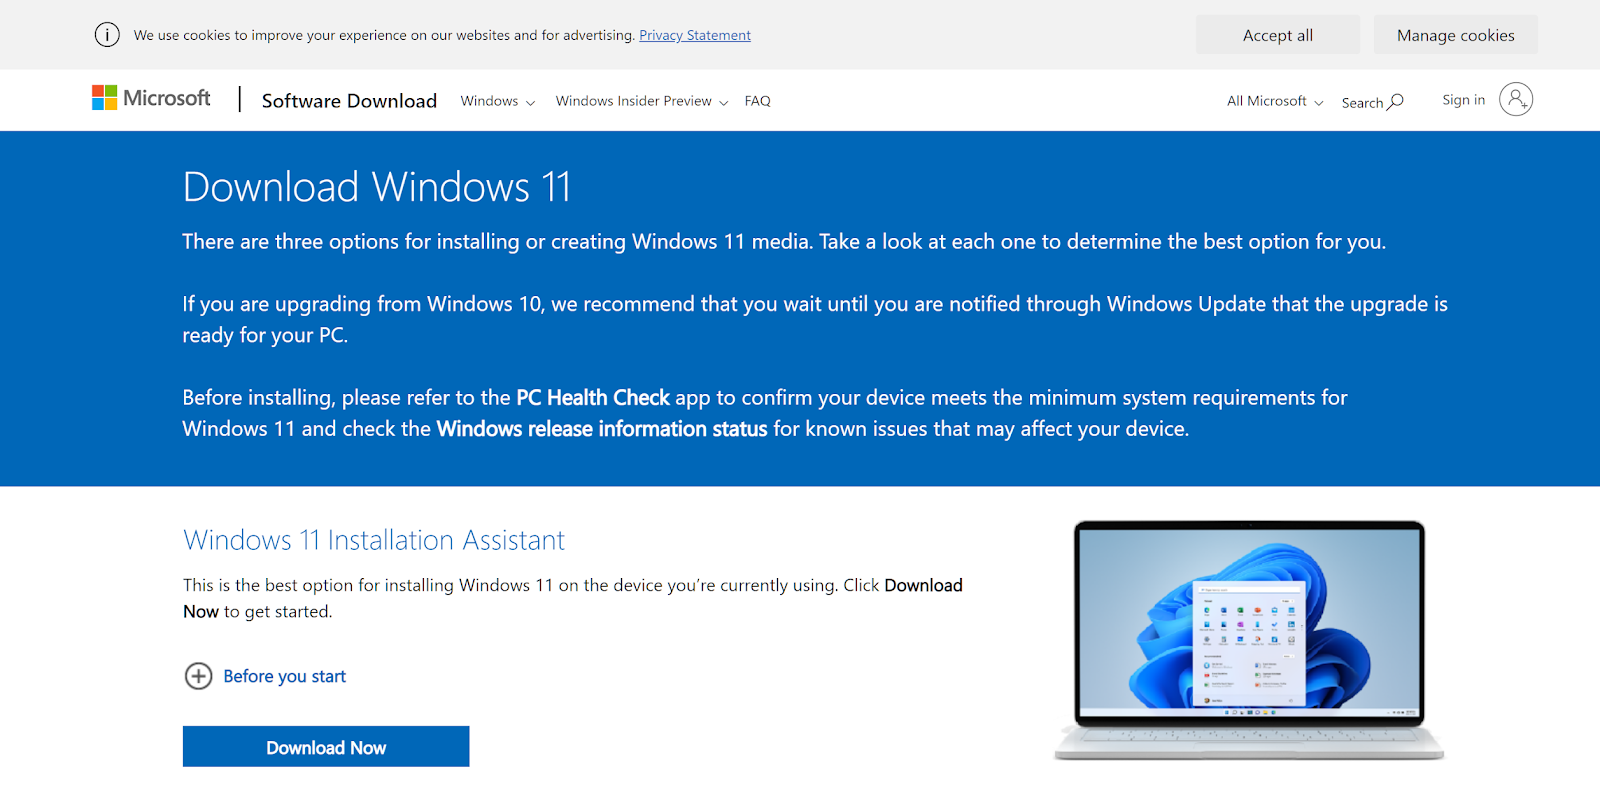Click the Download Now button

click(x=326, y=747)
